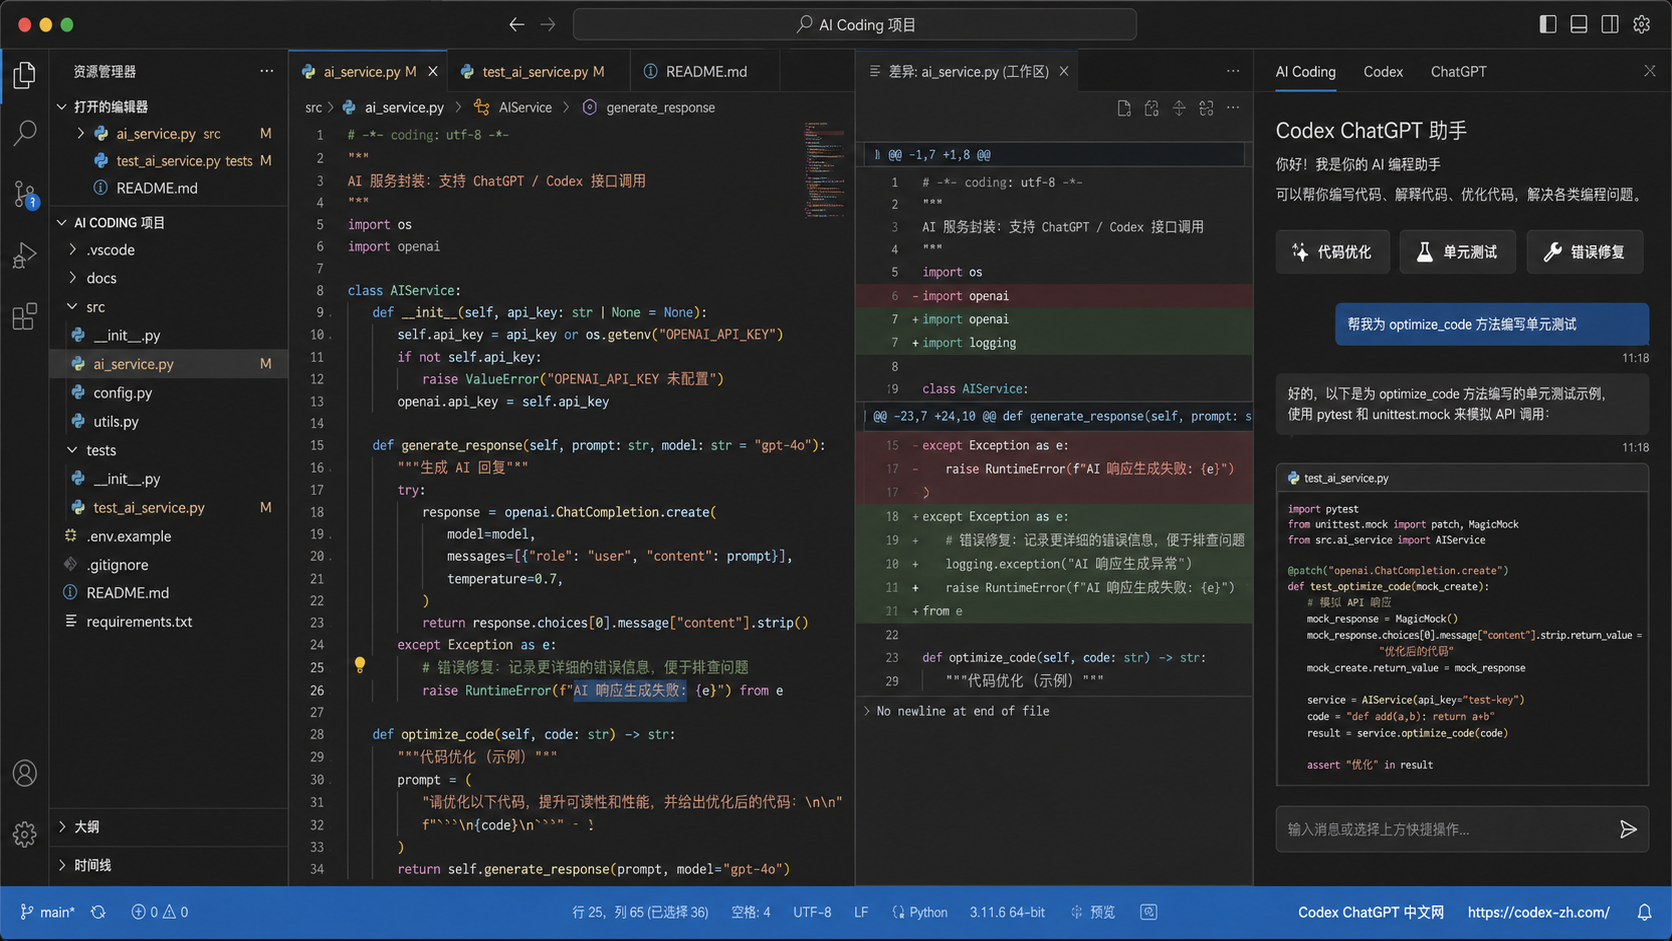This screenshot has height=941, width=1672.
Task: Click the file page icon in diff toolbar
Action: tap(1124, 108)
